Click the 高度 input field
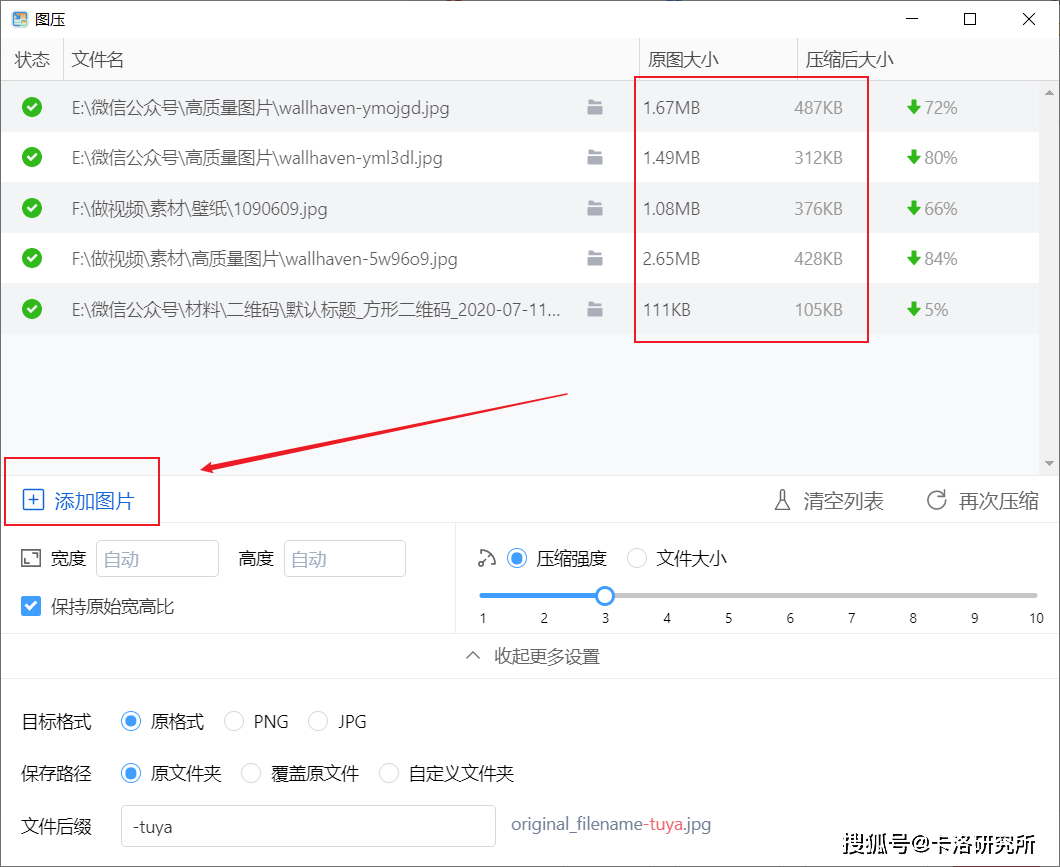Viewport: 1060px width, 867px height. 345,558
